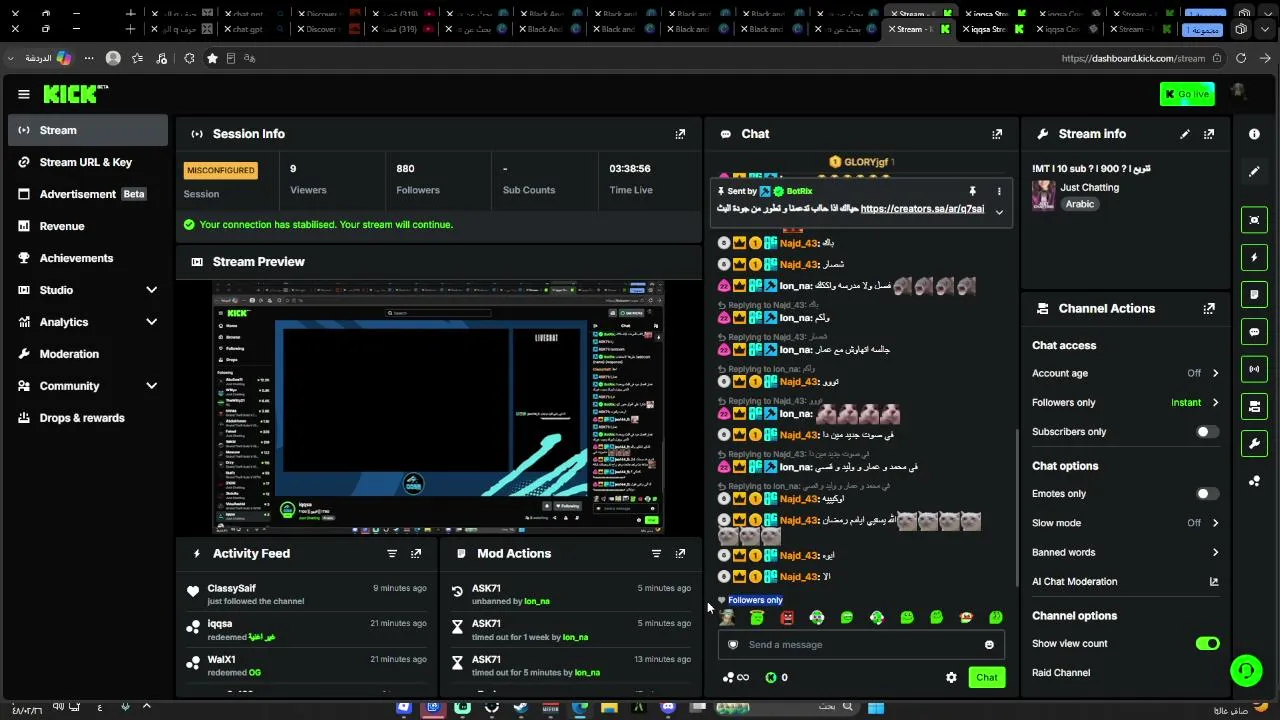Open Achievements from the sidebar
The image size is (1280, 720).
[88, 258]
